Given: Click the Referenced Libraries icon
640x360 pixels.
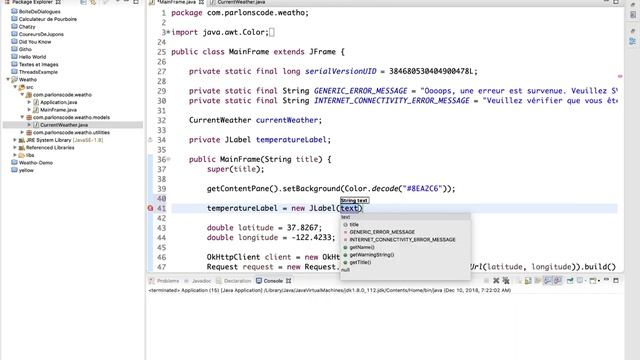Looking at the screenshot, I should (x=22, y=147).
